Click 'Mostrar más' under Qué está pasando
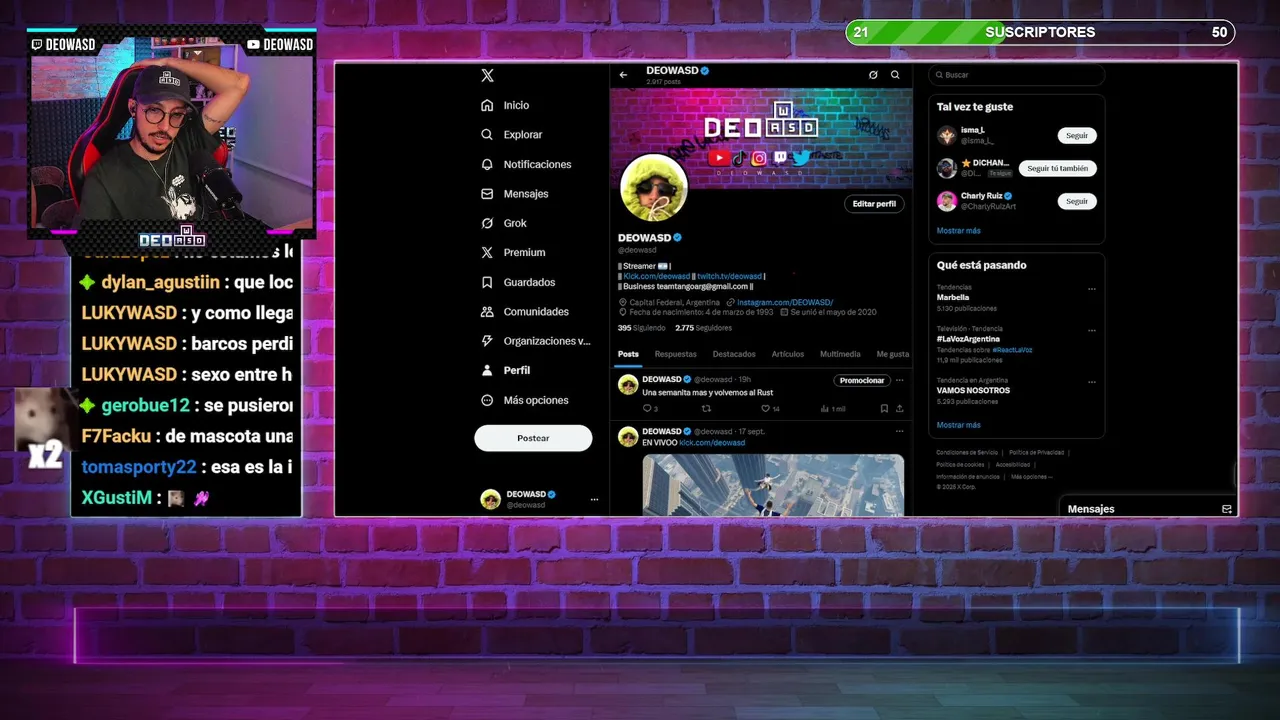Viewport: 1280px width, 720px height. 958,425
